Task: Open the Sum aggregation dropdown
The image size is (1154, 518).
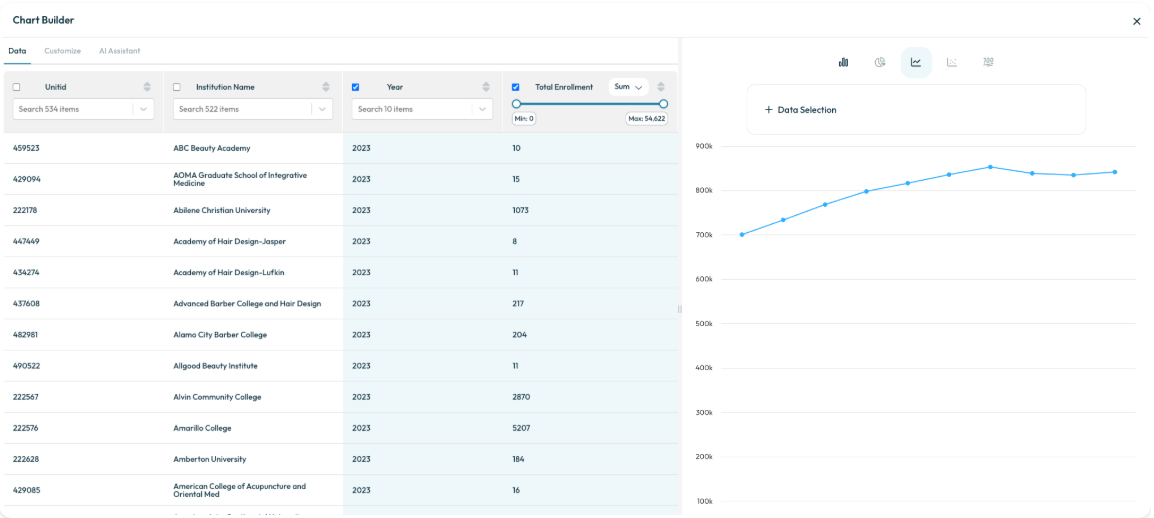Action: 628,87
